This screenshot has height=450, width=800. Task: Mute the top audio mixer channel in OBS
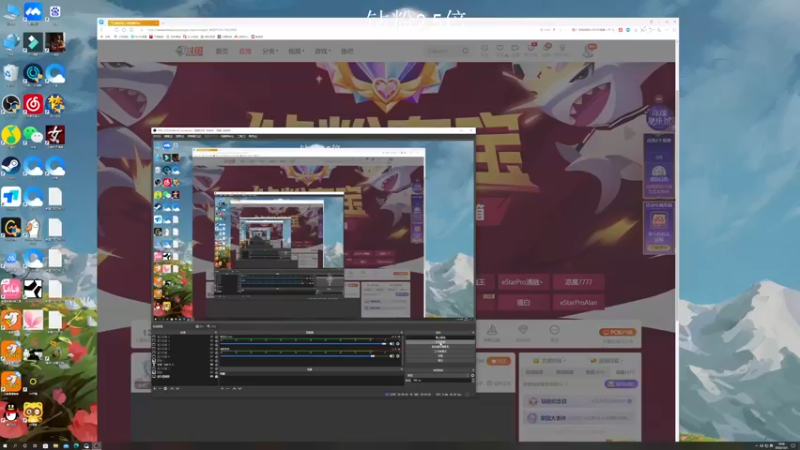point(392,344)
